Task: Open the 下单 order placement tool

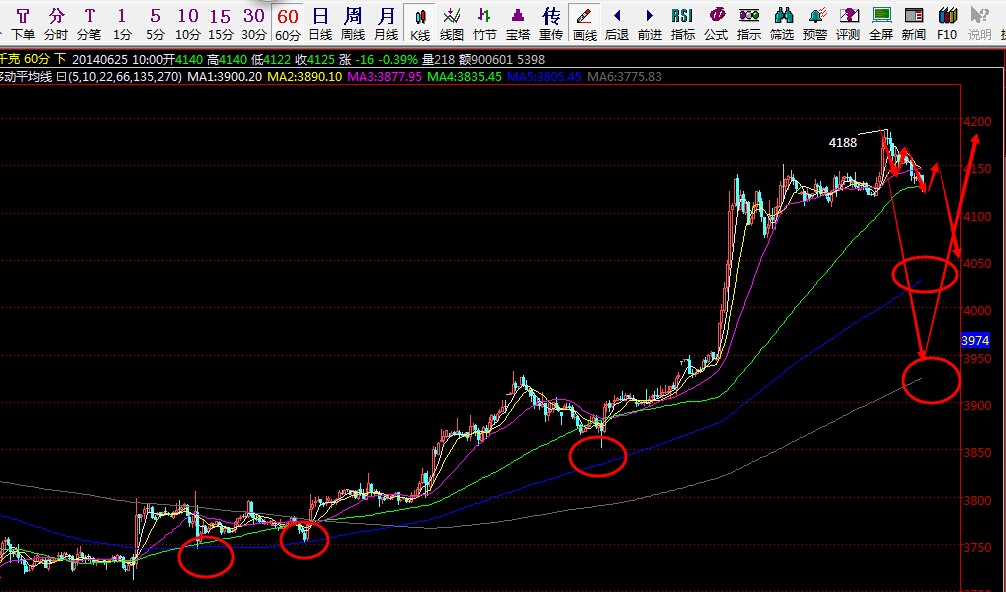Action: (23, 24)
